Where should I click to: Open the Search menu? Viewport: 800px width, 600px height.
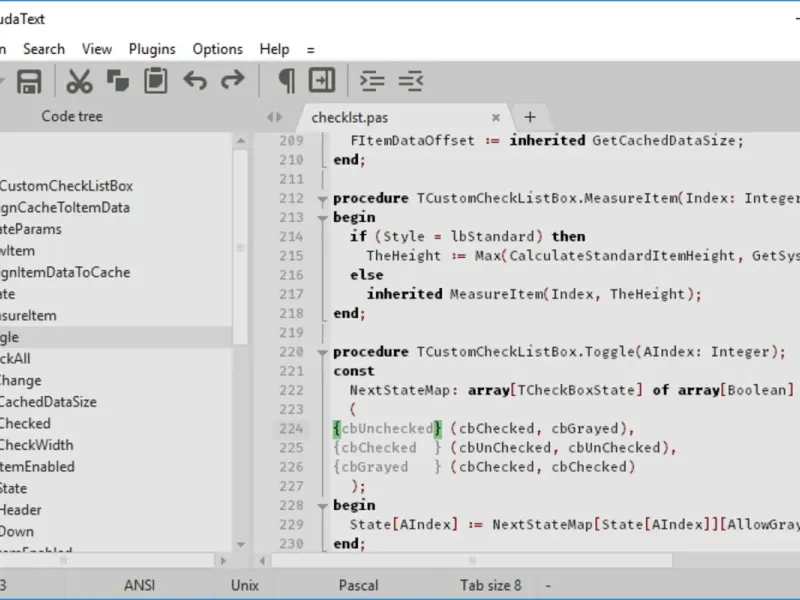click(44, 49)
